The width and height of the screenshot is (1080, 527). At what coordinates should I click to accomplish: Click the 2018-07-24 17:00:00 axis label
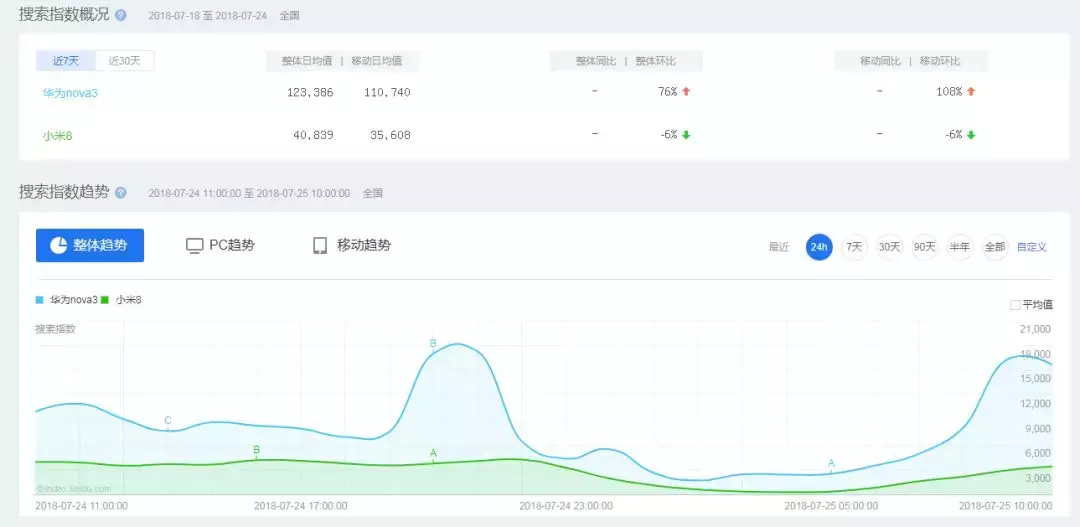300,506
